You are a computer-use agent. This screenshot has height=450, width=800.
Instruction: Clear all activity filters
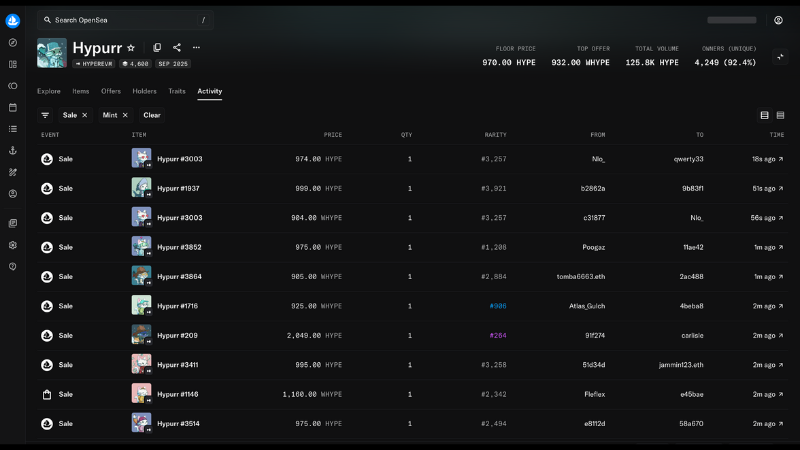click(x=152, y=115)
